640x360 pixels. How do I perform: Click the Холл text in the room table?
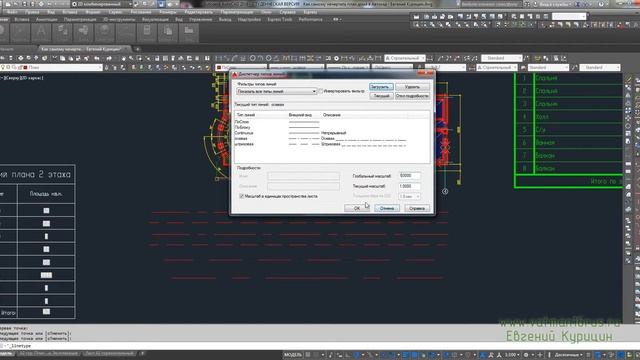coord(542,117)
